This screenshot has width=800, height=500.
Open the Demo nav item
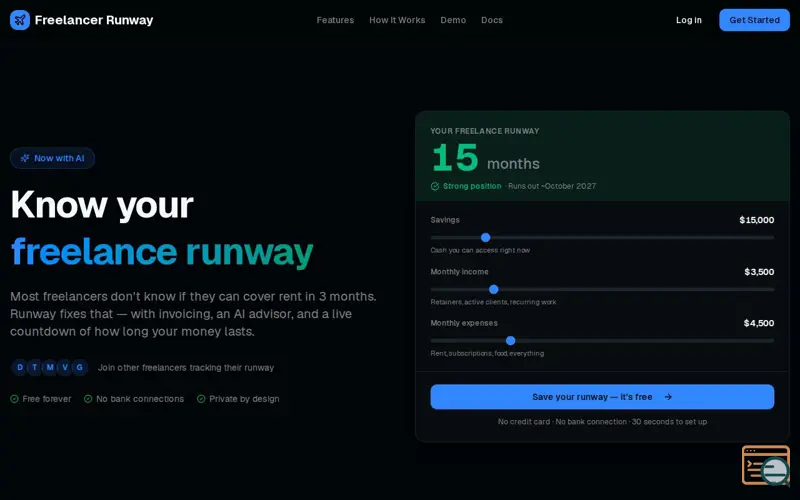tap(453, 20)
